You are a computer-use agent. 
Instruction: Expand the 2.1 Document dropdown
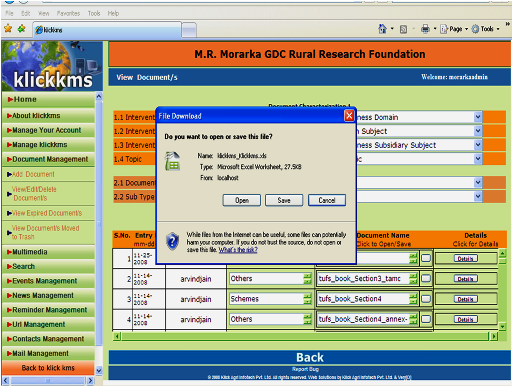(x=478, y=182)
